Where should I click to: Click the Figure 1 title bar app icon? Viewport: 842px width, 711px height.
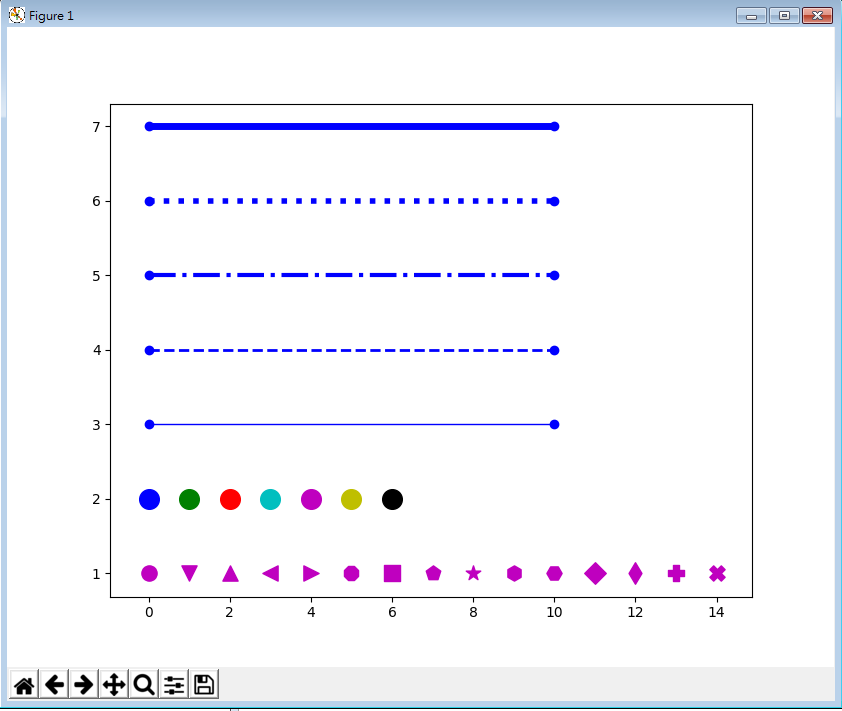pyautogui.click(x=17, y=15)
